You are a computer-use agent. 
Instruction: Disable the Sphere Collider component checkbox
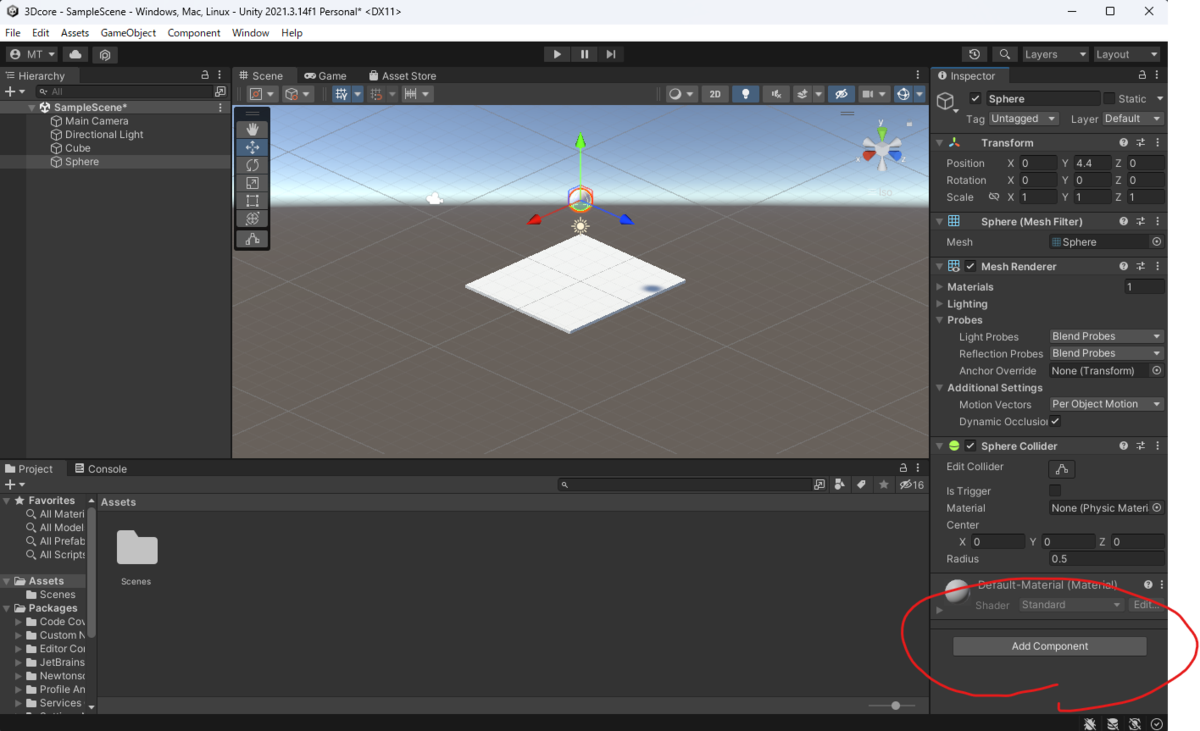click(970, 446)
